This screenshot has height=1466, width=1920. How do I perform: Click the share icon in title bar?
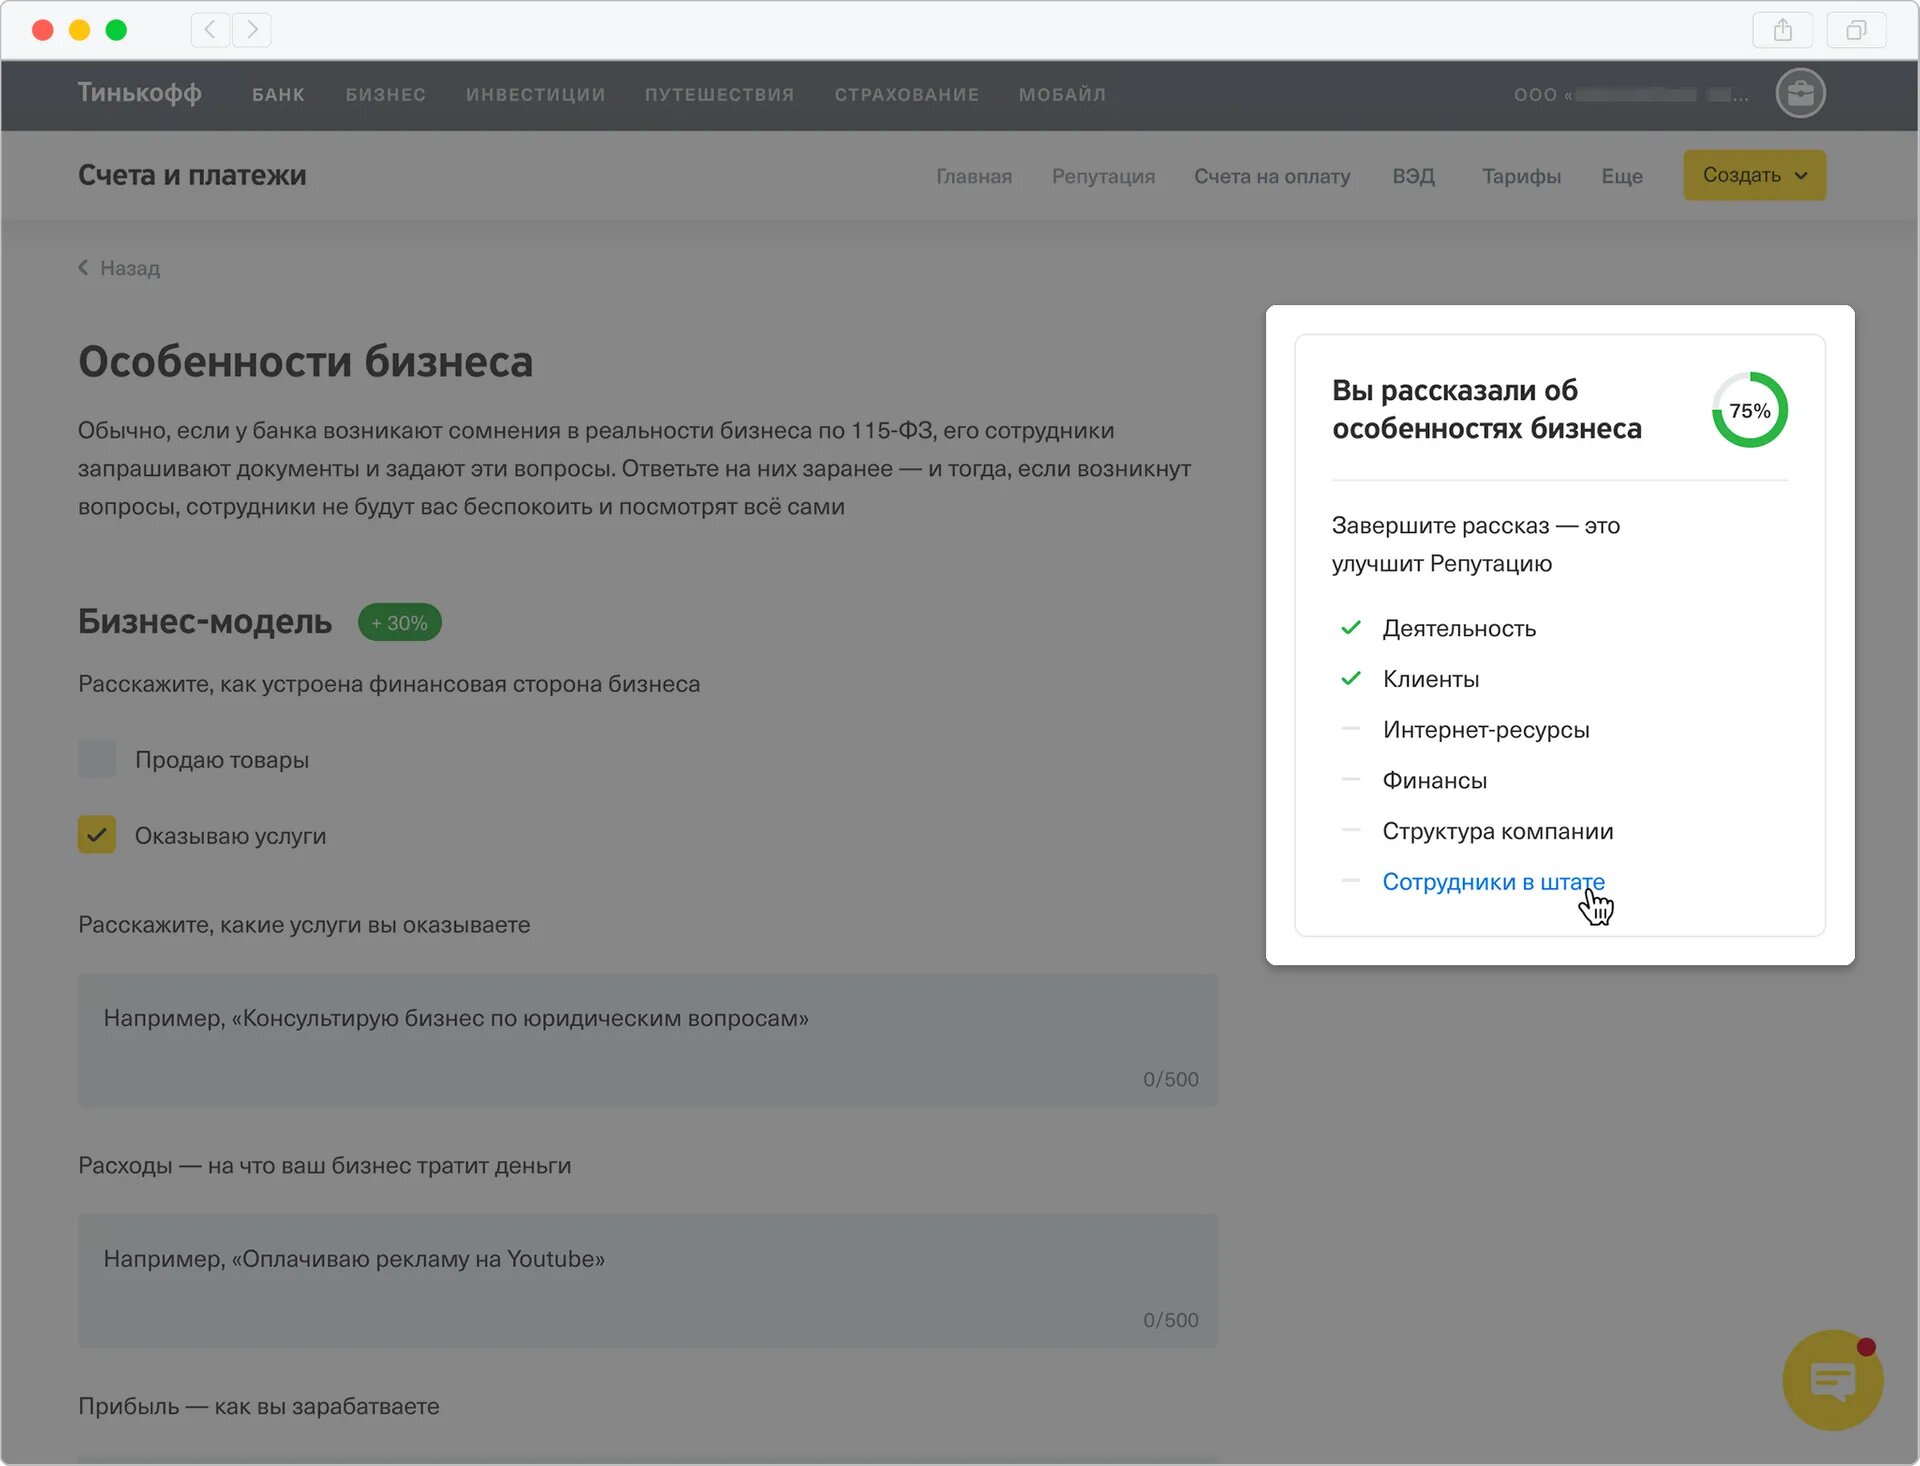tap(1782, 30)
